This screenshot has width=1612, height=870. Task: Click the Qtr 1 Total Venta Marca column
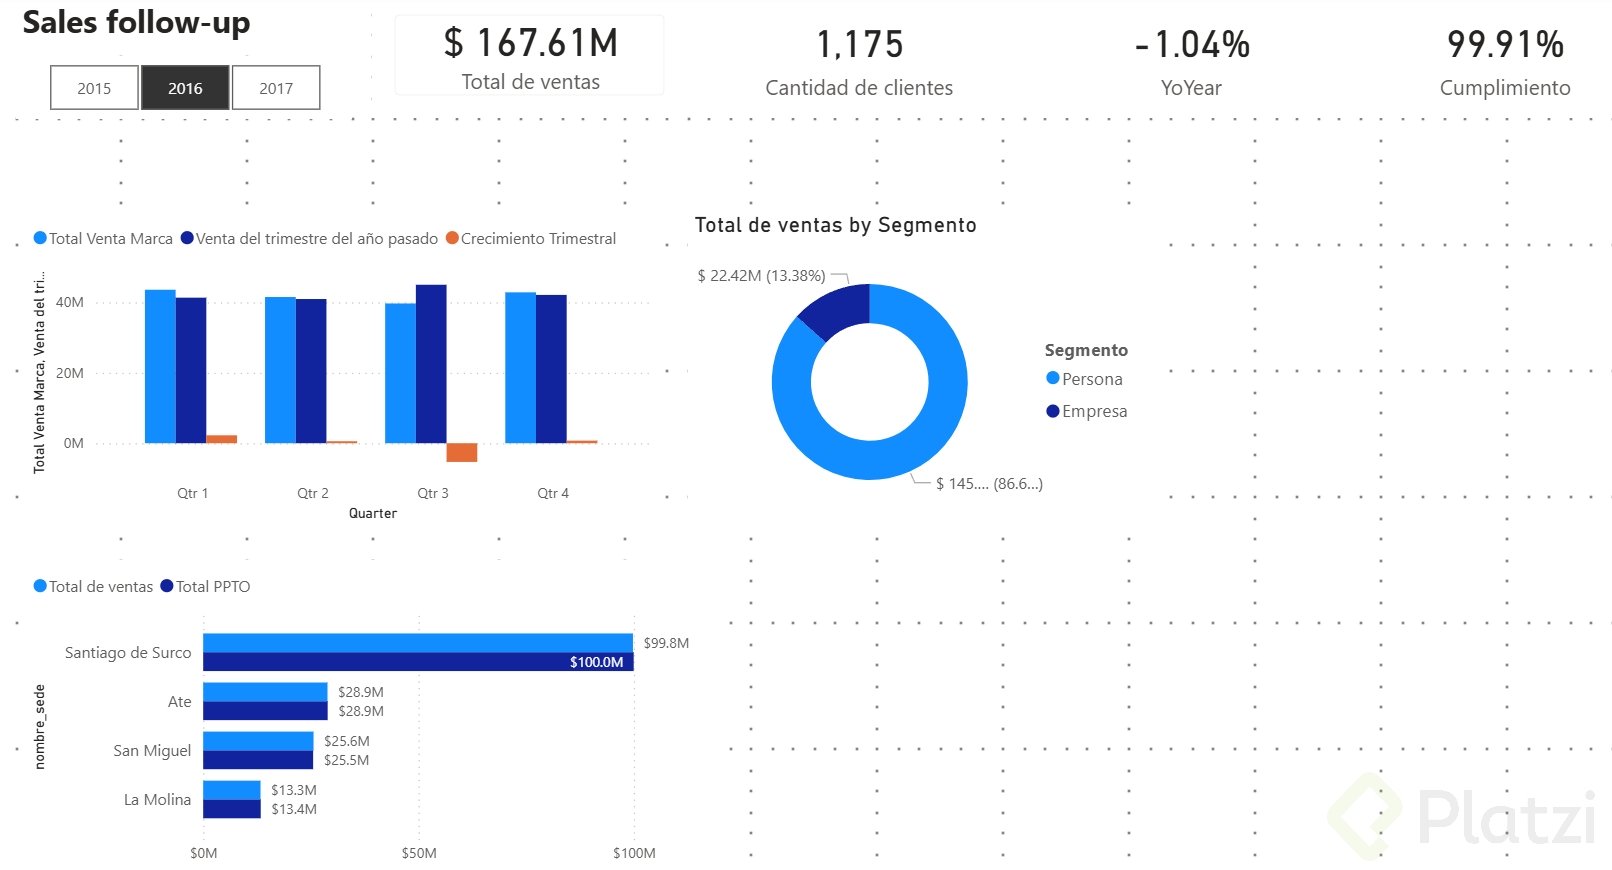pyautogui.click(x=160, y=366)
